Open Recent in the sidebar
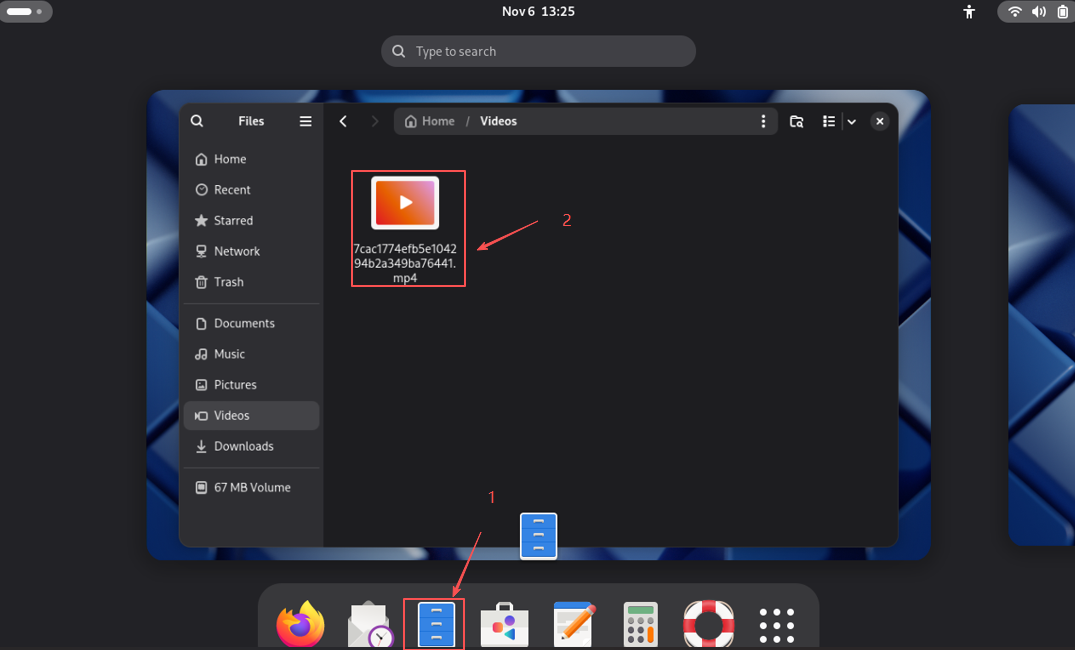1075x650 pixels. click(232, 190)
